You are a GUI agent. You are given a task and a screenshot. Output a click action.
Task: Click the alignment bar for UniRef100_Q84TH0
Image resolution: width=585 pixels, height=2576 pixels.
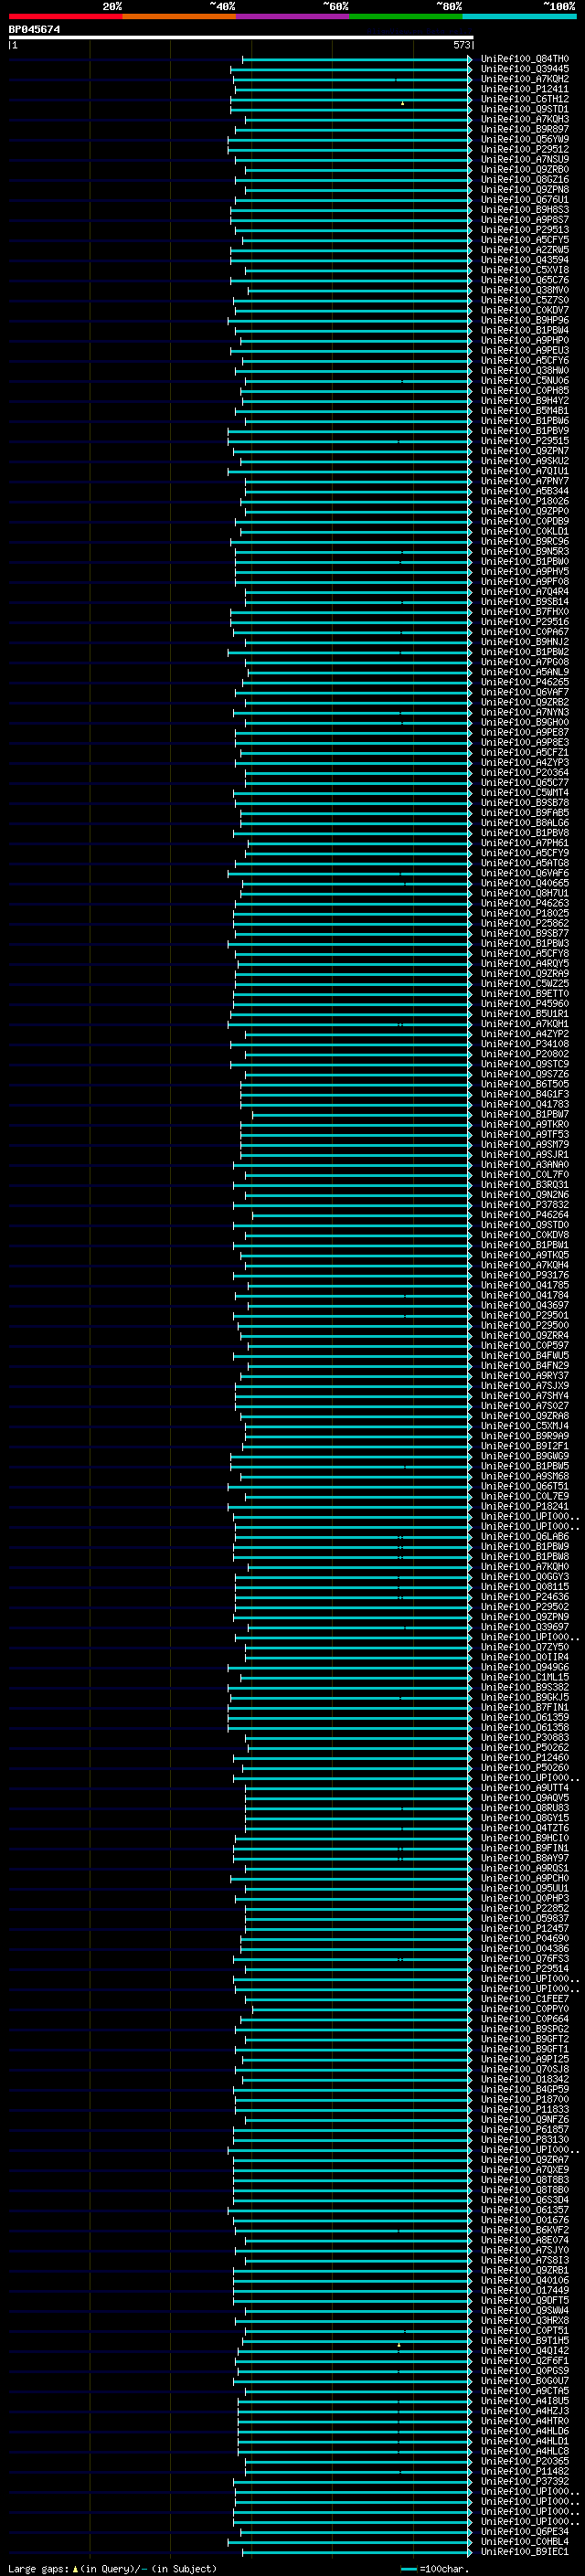click(x=356, y=59)
